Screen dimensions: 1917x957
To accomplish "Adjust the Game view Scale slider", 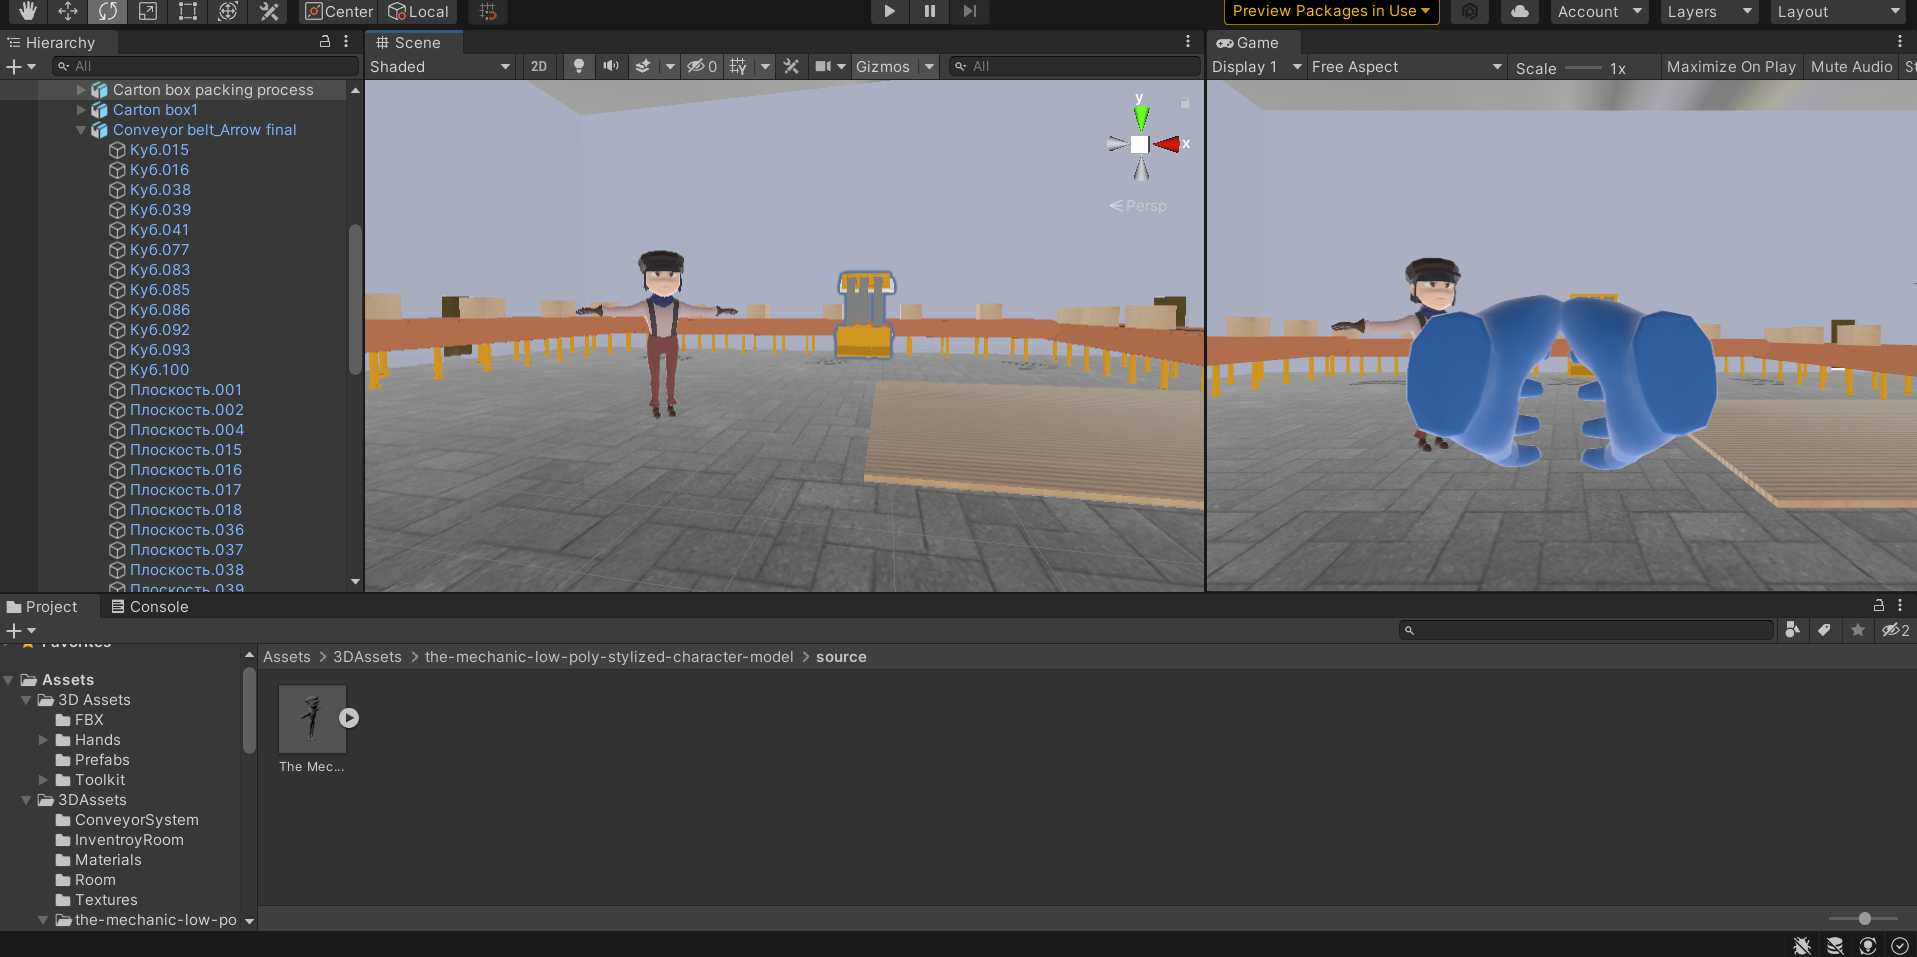I will point(1583,68).
